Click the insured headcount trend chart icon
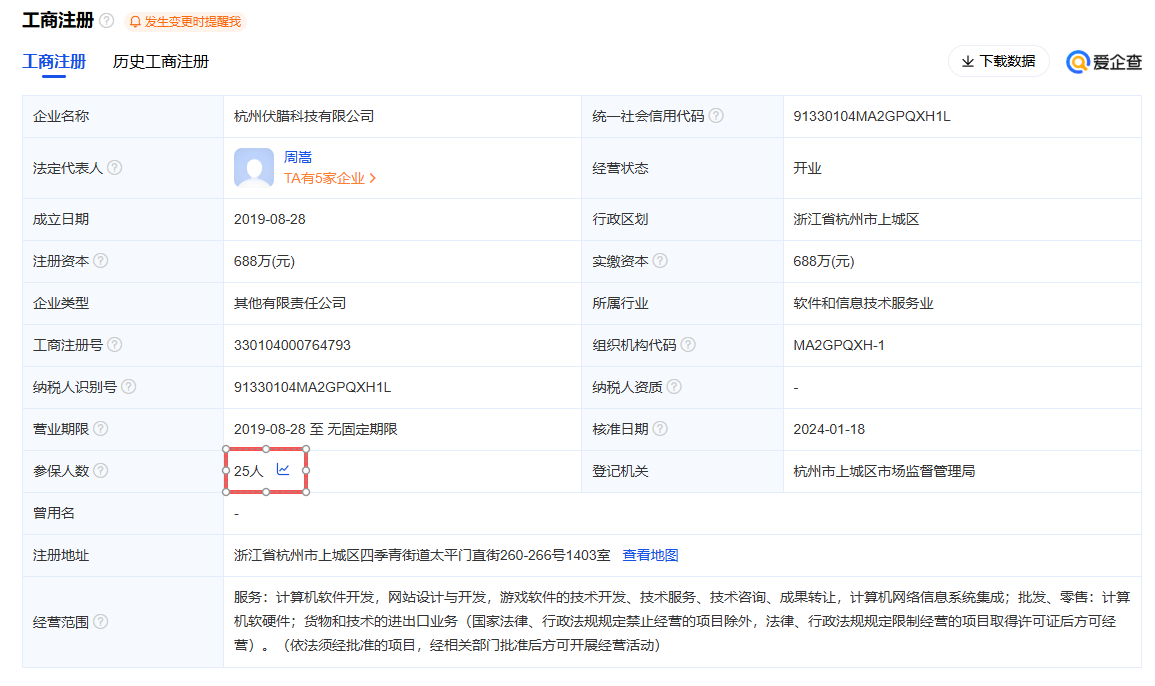This screenshot has width=1155, height=686. [x=283, y=470]
